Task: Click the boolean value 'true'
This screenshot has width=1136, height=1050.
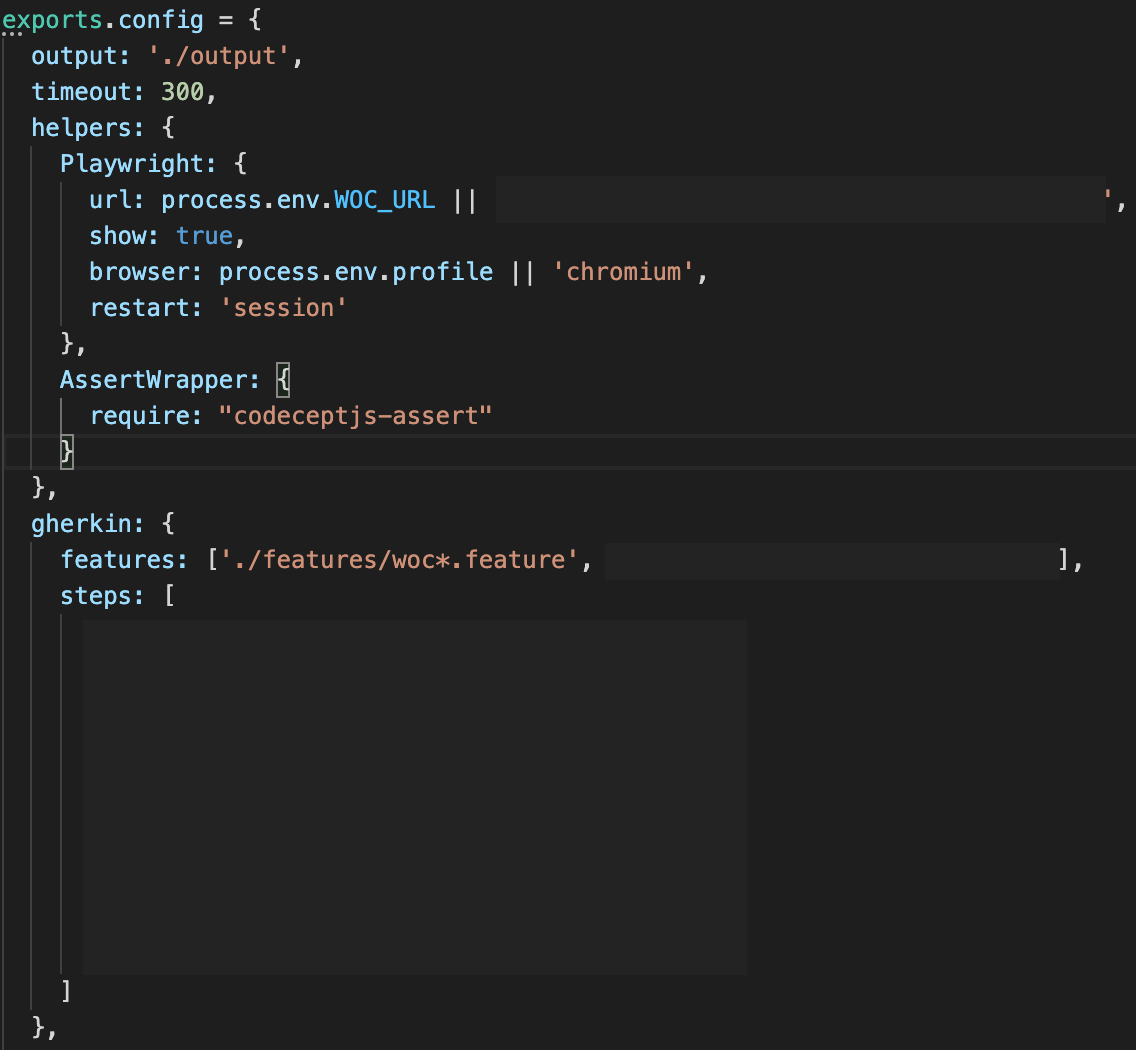Action: tap(204, 236)
